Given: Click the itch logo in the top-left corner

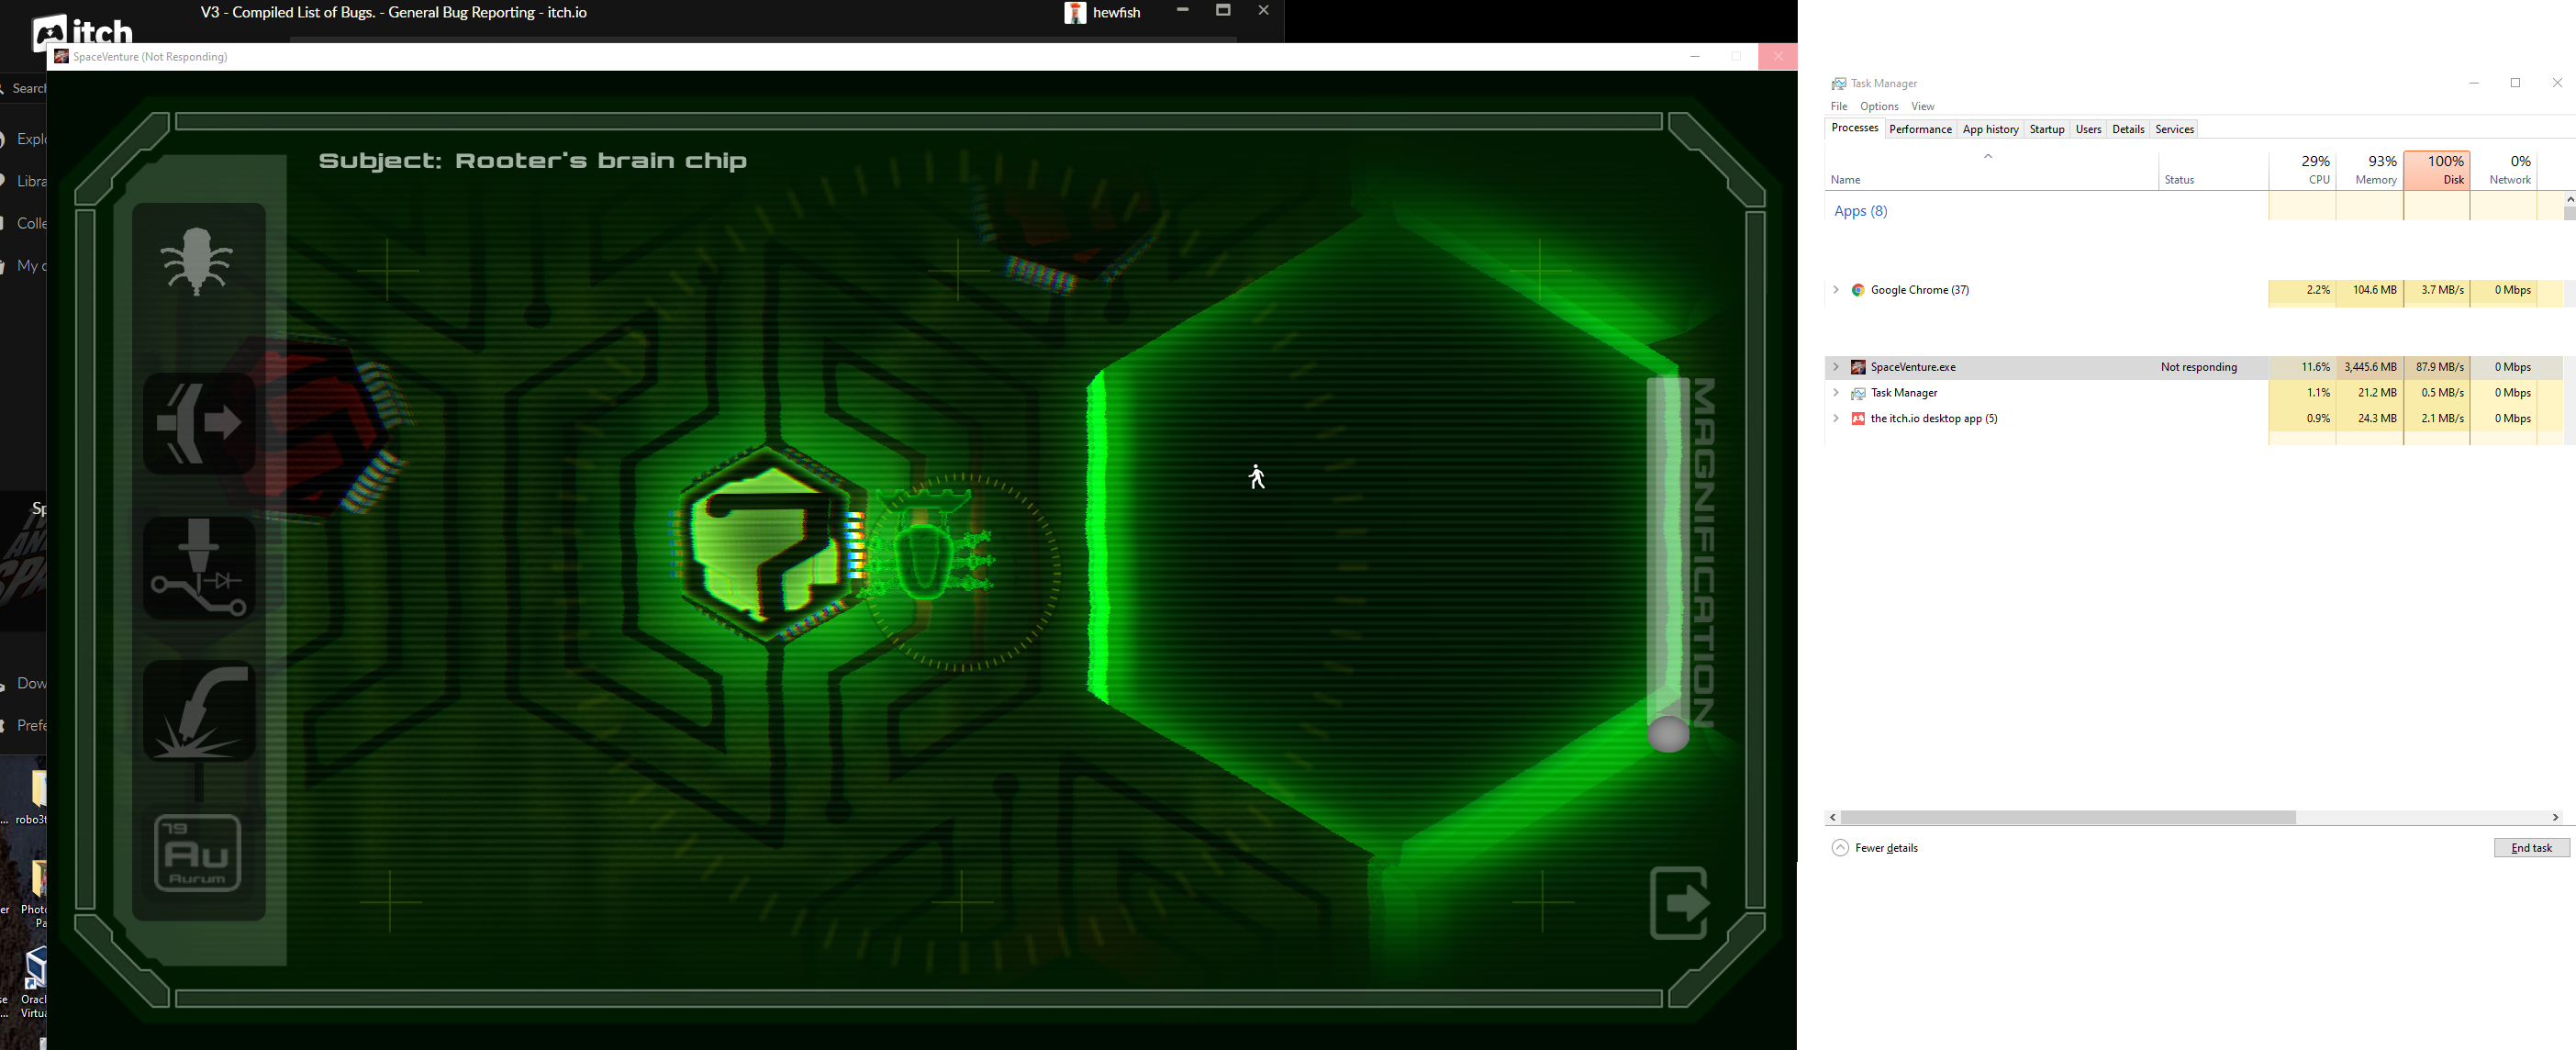Looking at the screenshot, I should [82, 32].
